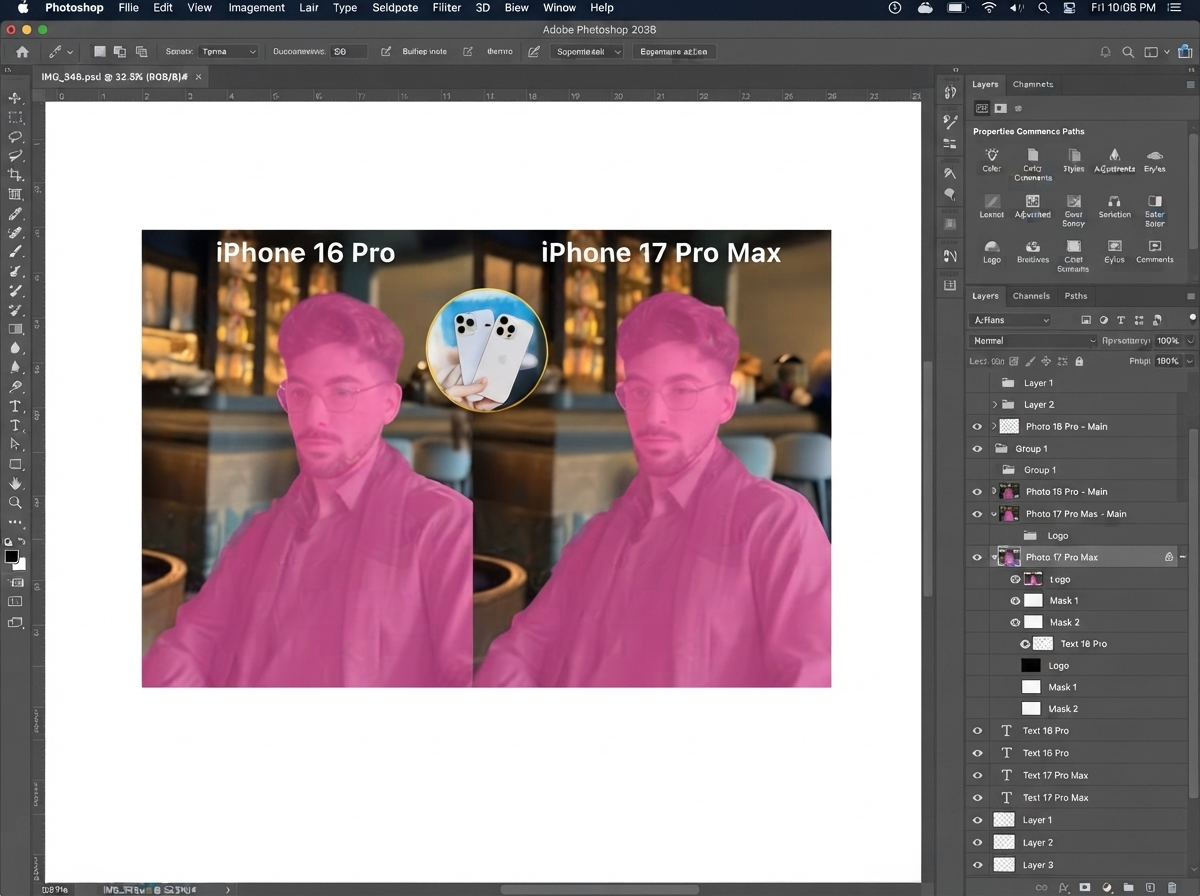Viewport: 1200px width, 896px height.
Task: Select the Rectangular Marquee tool
Action: point(15,117)
